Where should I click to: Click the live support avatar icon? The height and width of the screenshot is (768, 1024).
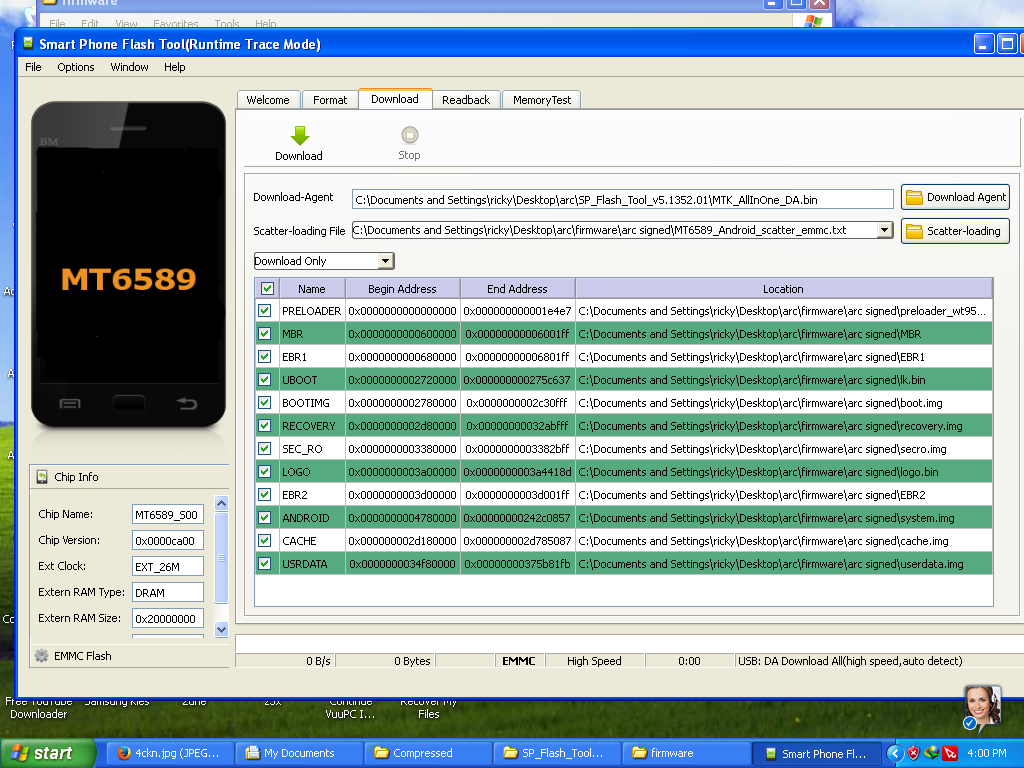982,707
